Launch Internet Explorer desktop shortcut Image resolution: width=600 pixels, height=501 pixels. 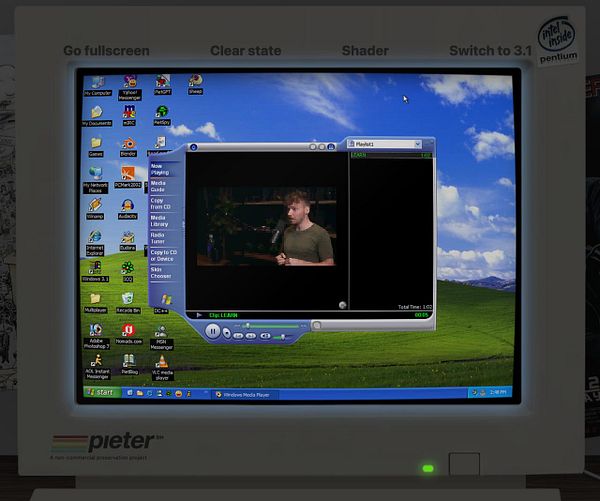(x=95, y=243)
